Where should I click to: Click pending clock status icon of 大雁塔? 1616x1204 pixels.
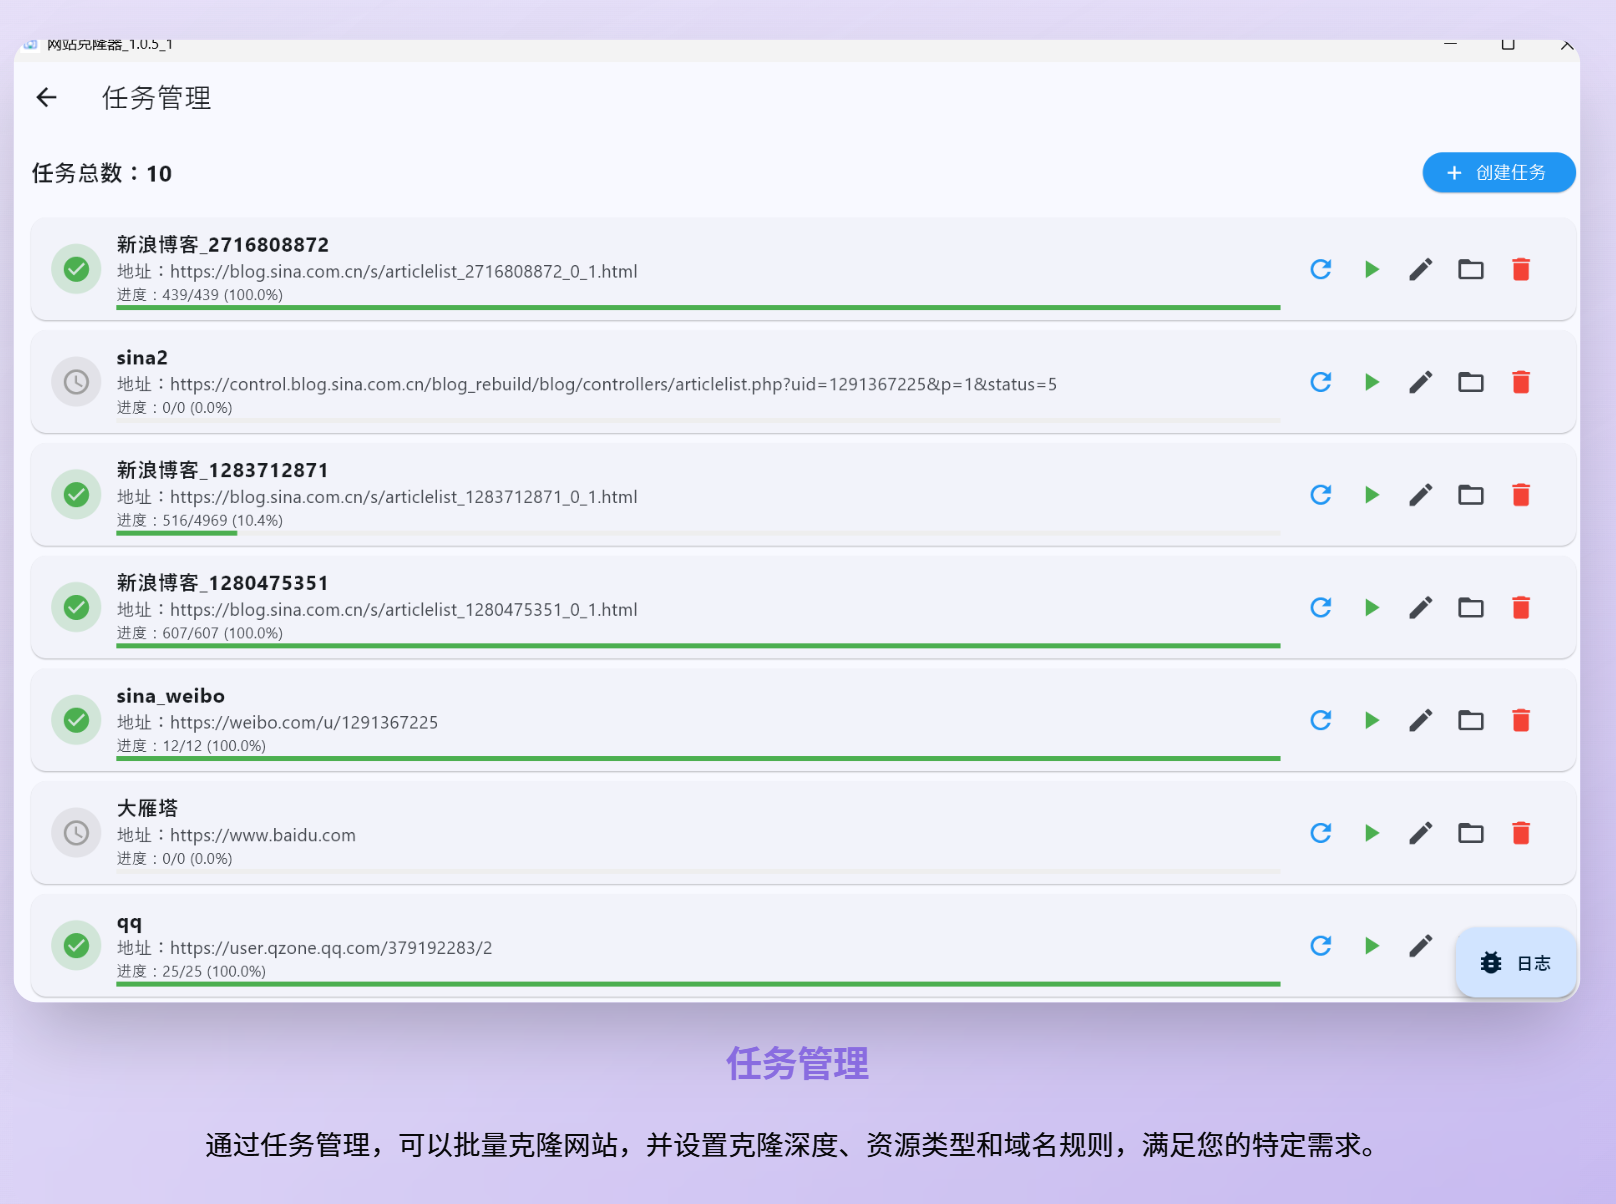(x=77, y=833)
